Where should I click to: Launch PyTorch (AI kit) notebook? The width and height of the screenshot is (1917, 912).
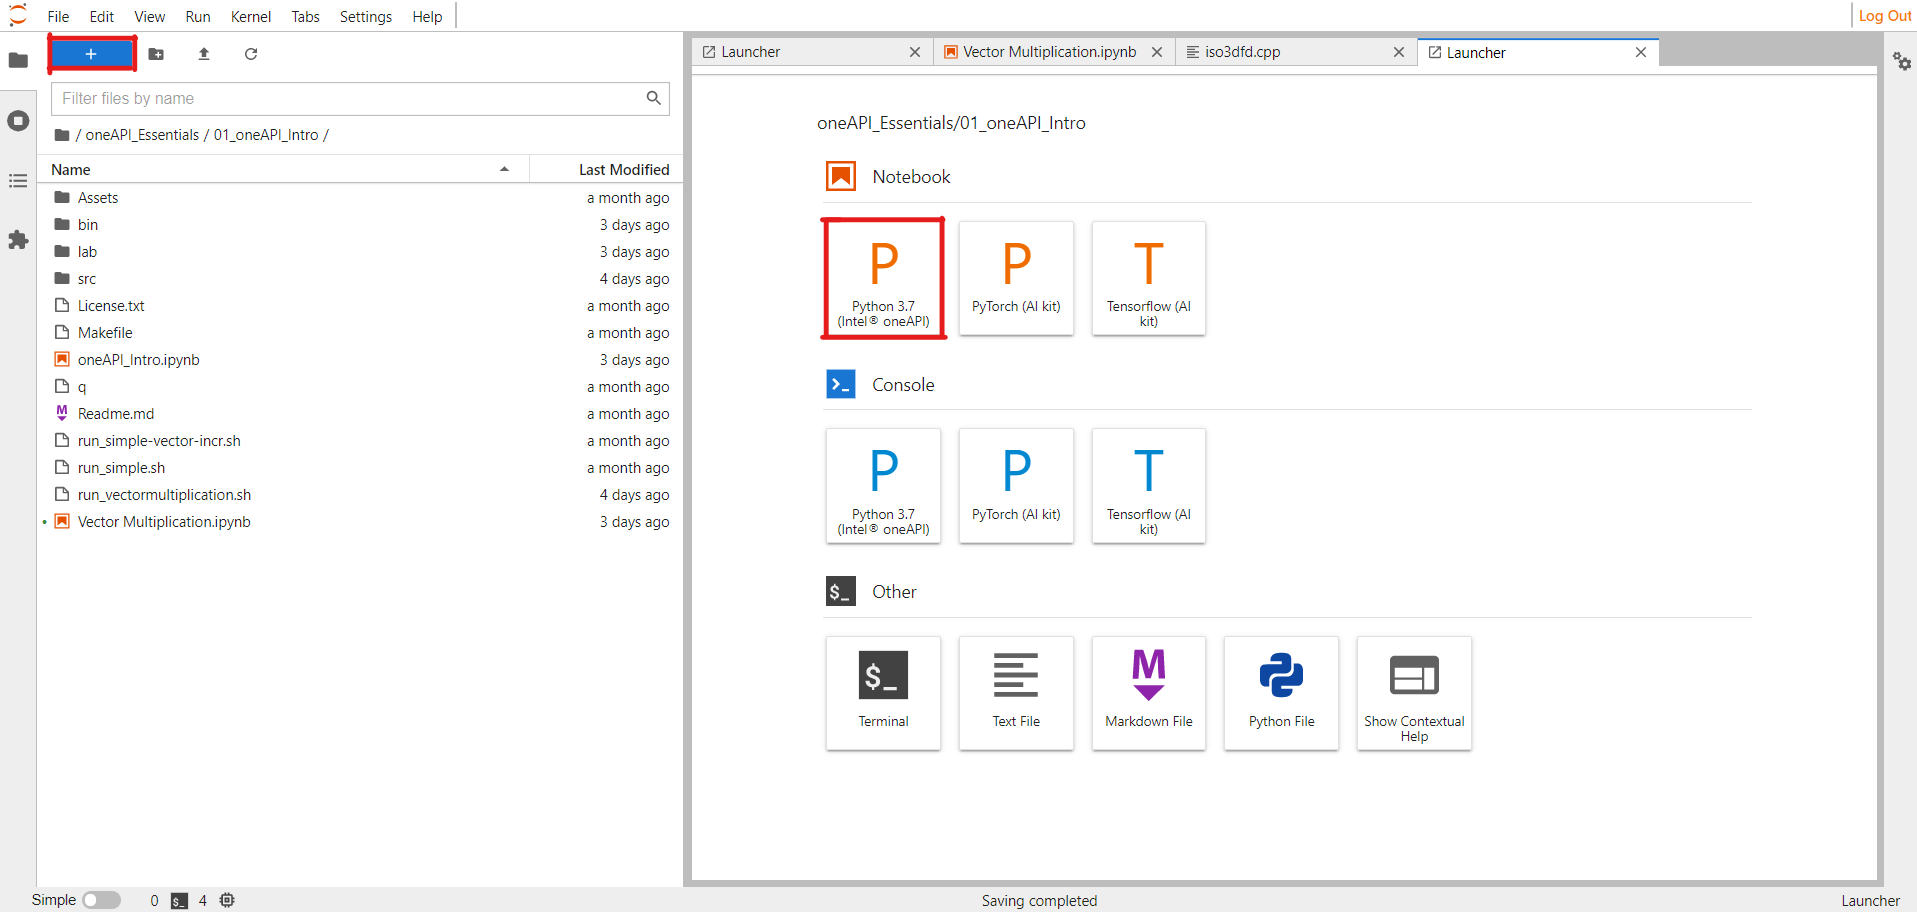point(1016,278)
